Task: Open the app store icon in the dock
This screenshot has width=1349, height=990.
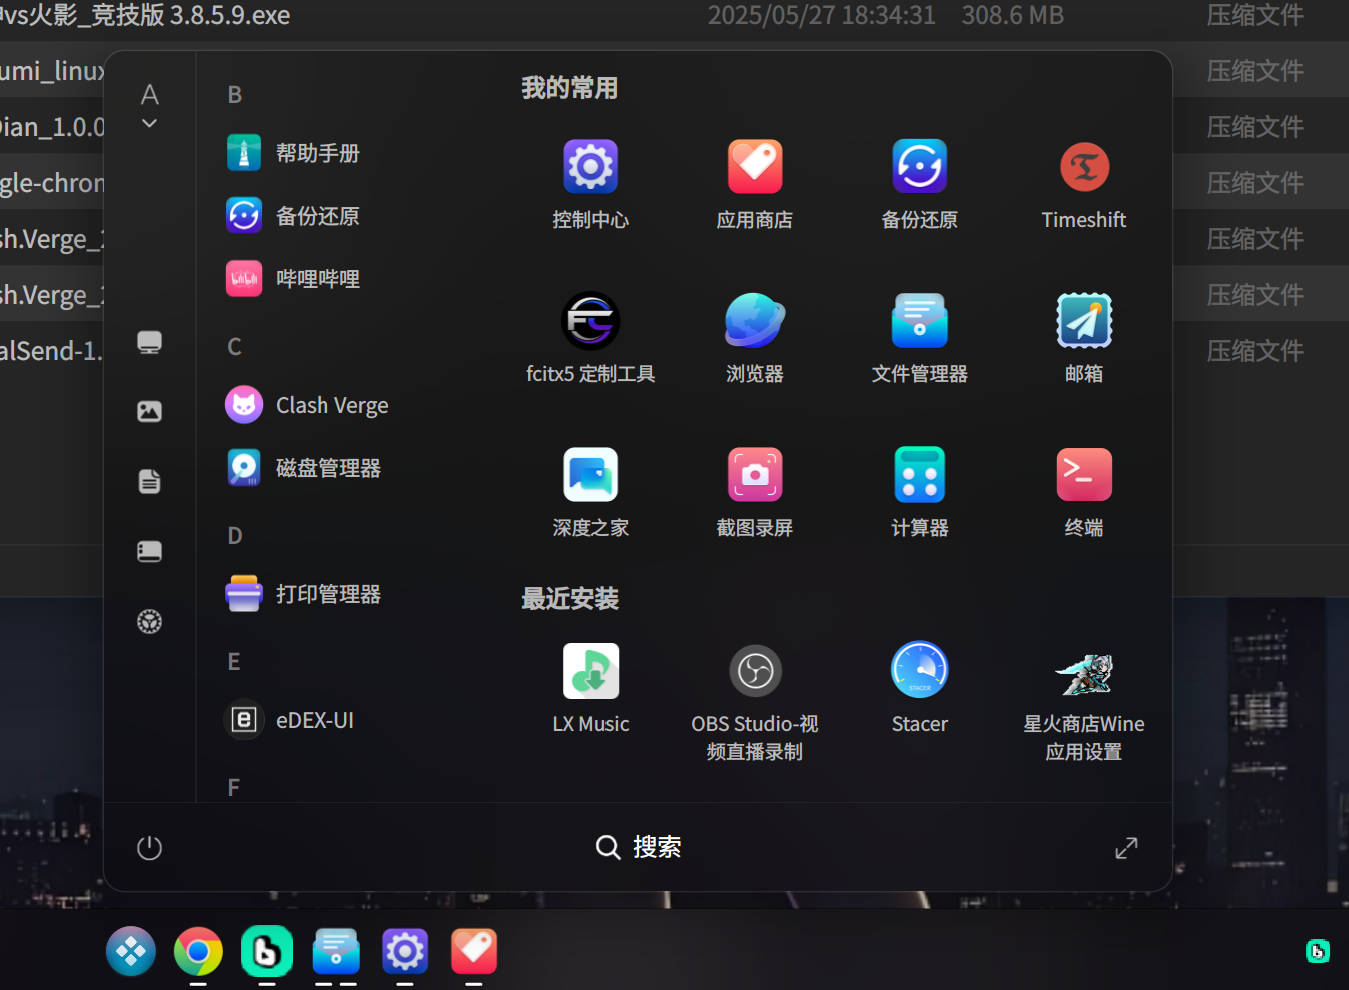Action: 474,951
